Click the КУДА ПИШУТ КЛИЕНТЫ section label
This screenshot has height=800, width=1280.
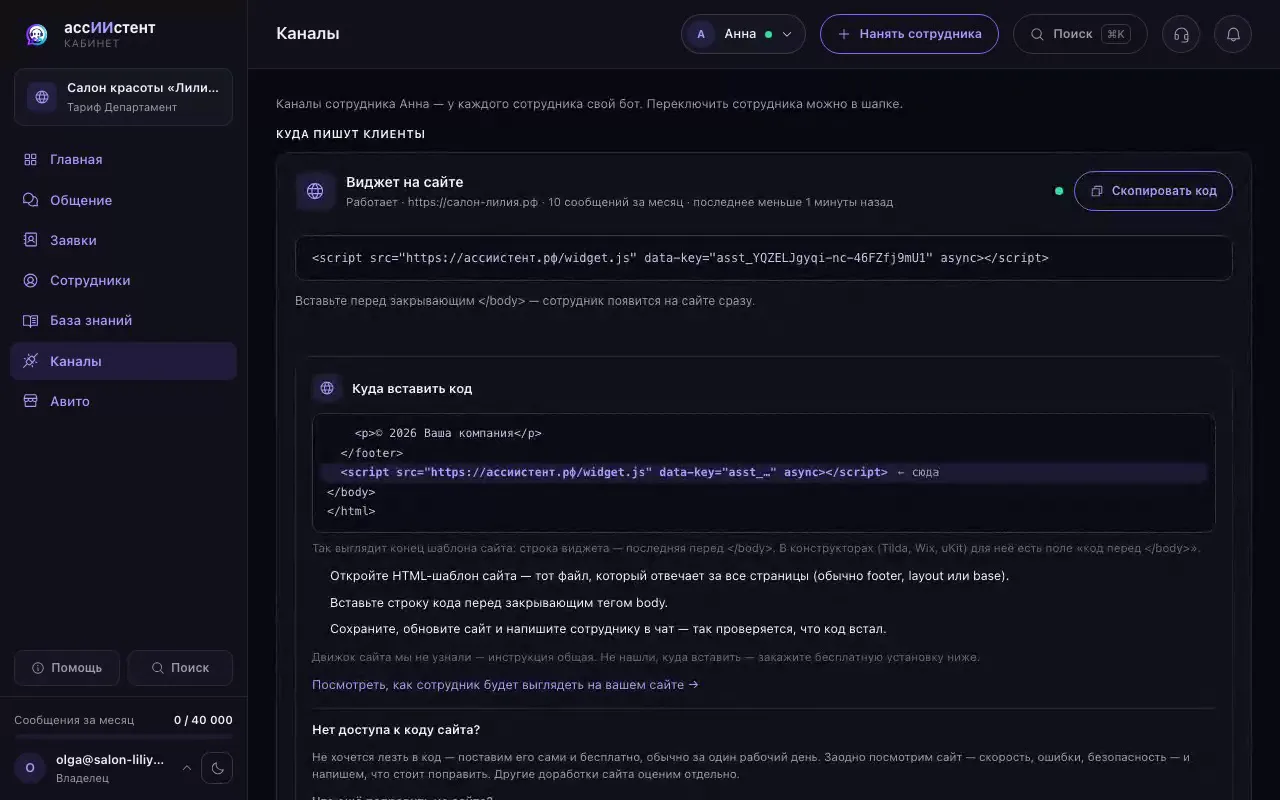pyautogui.click(x=351, y=134)
